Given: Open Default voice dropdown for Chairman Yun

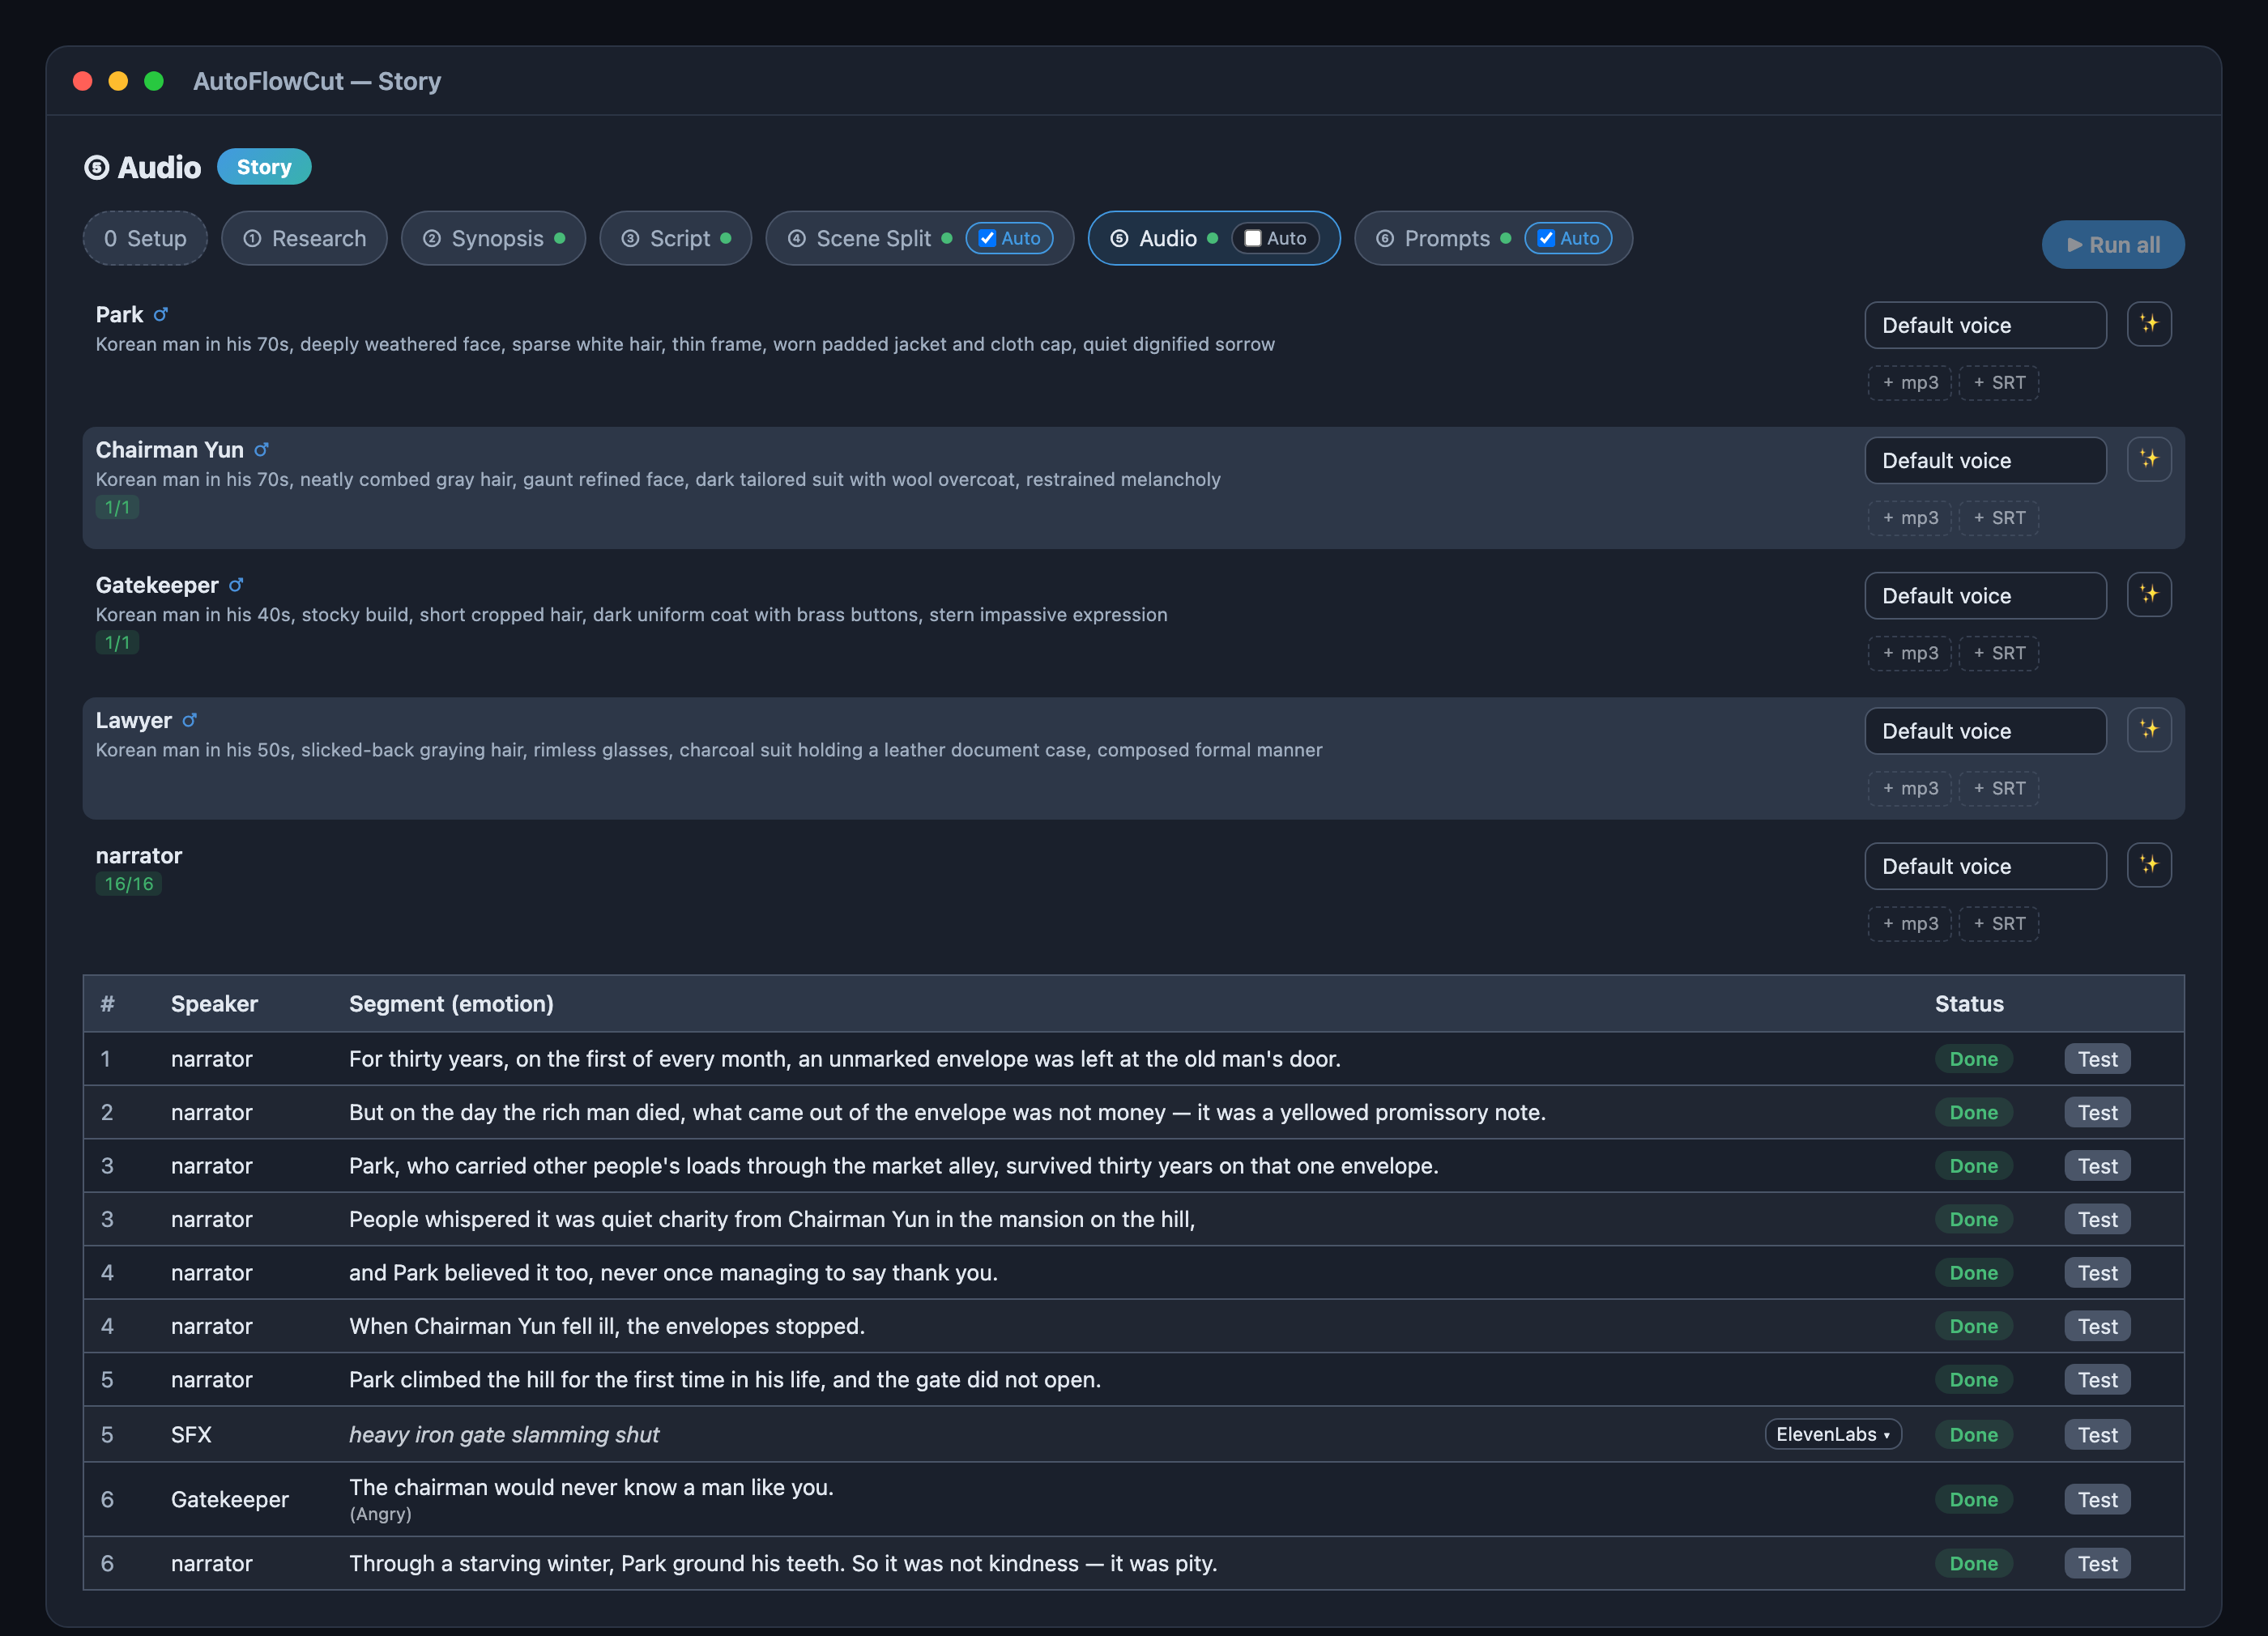Looking at the screenshot, I should pyautogui.click(x=1985, y=460).
